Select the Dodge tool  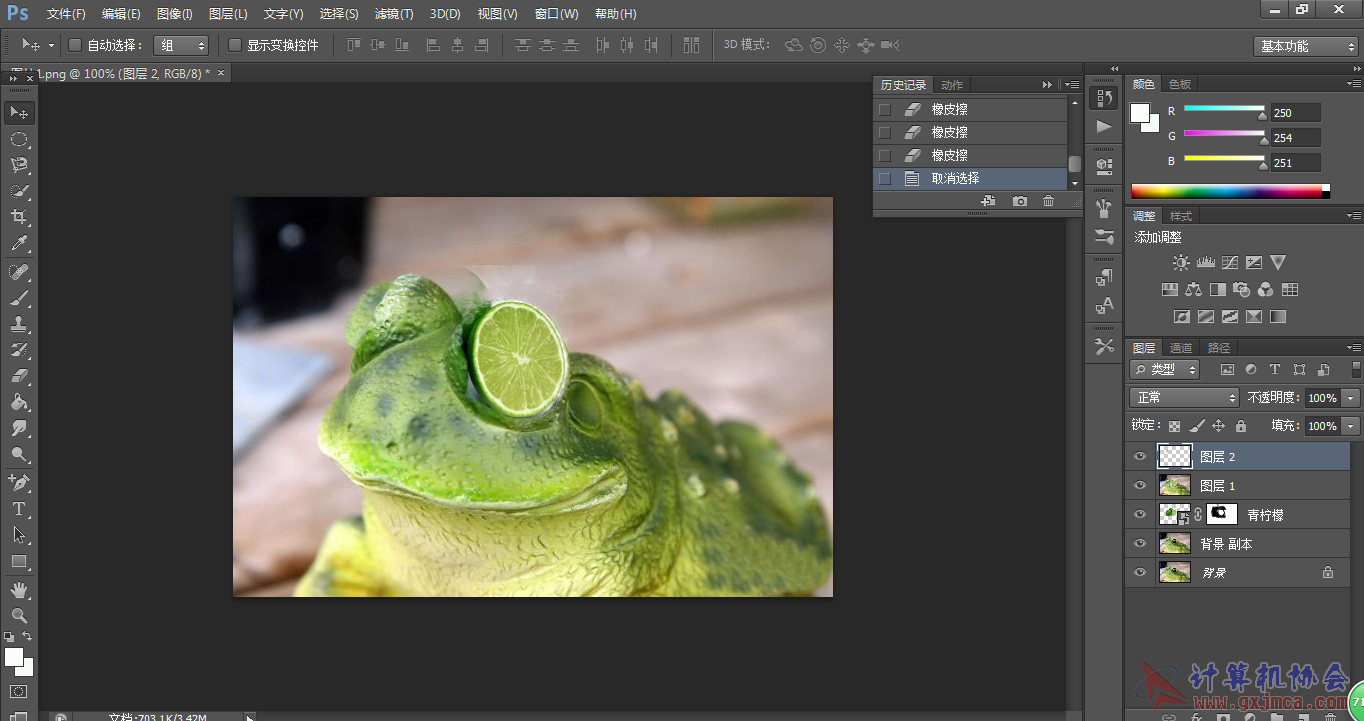click(19, 454)
